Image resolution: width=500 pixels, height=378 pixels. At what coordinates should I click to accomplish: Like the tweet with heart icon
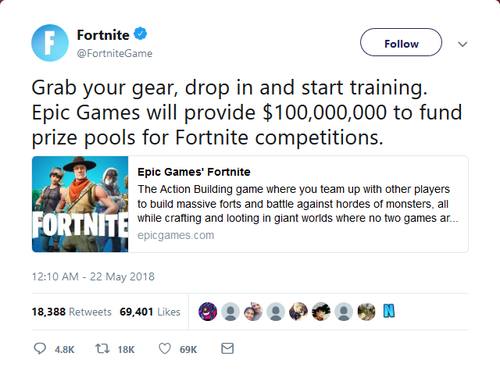[165, 349]
